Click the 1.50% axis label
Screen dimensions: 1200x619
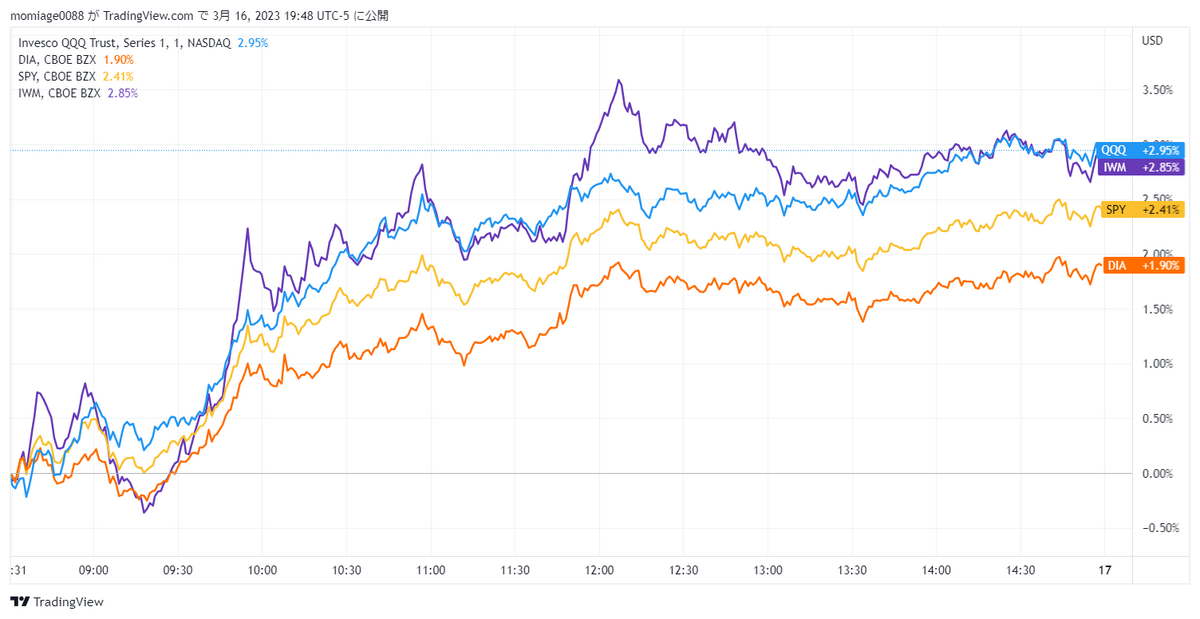[x=1156, y=309]
